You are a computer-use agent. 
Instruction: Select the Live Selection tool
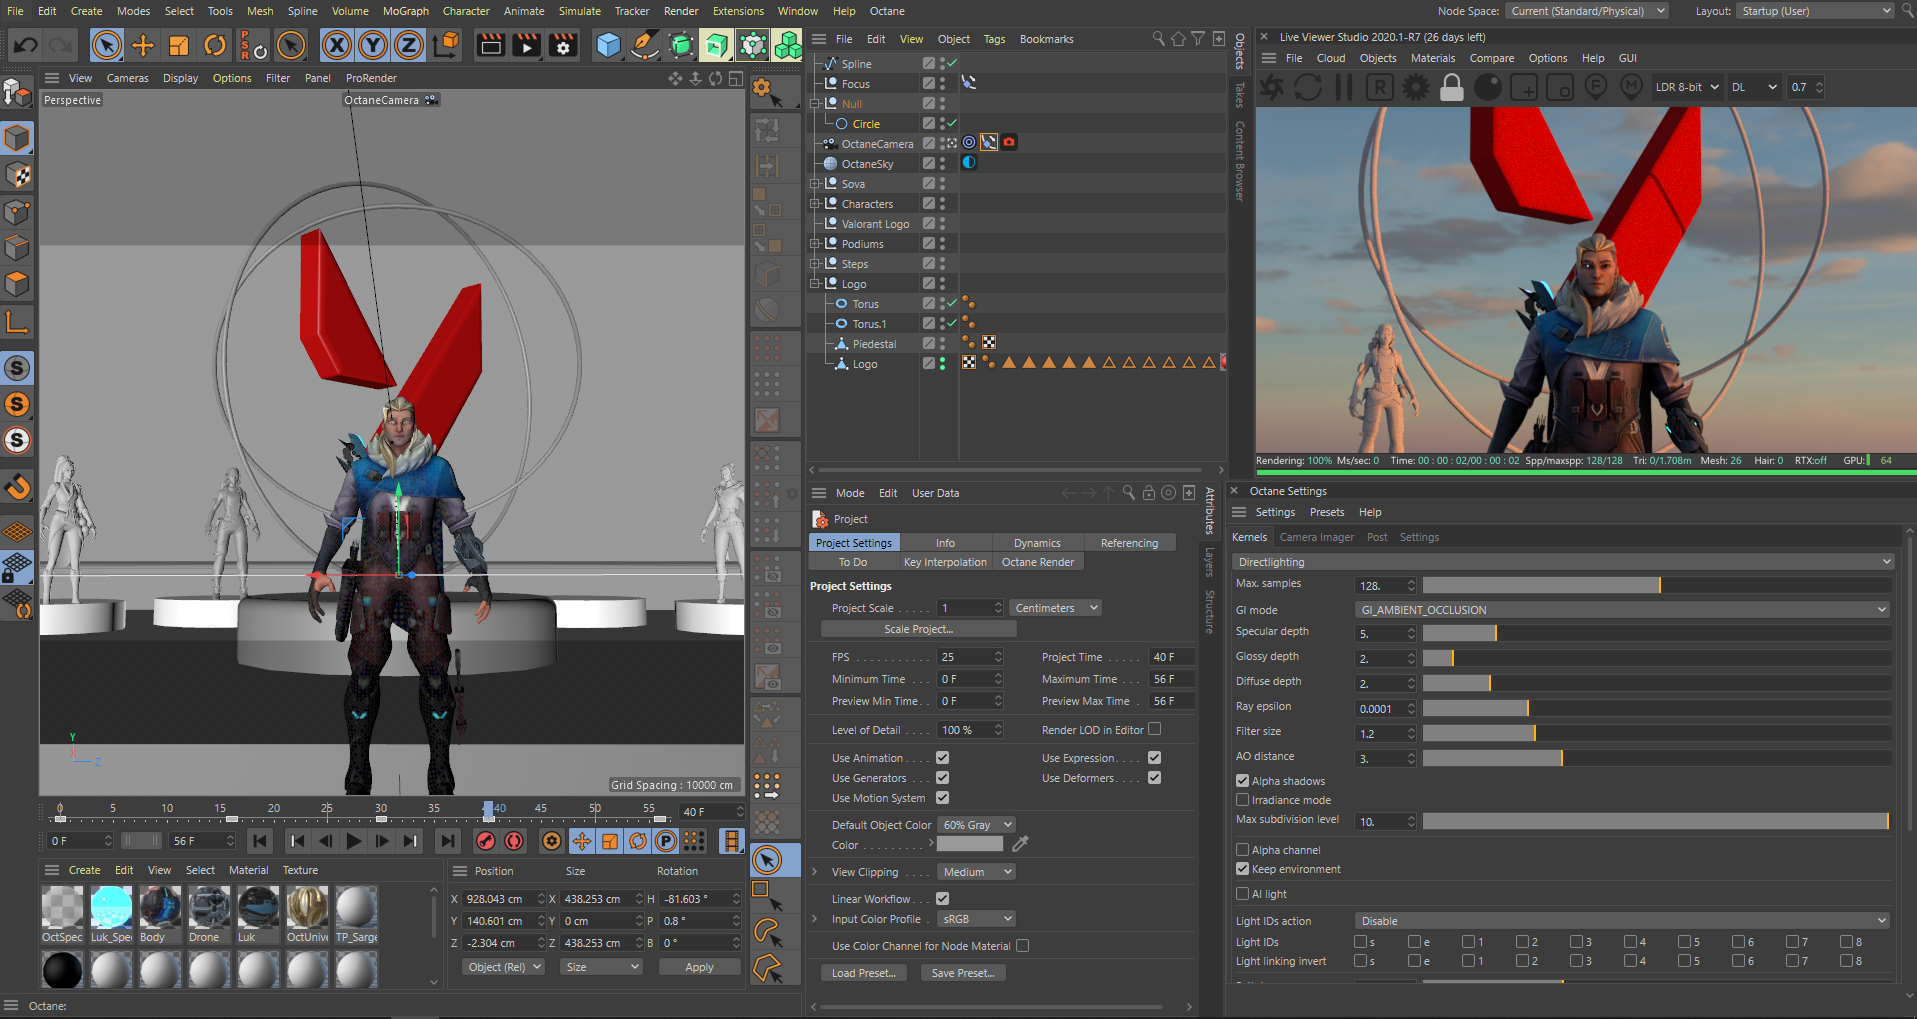click(x=107, y=45)
